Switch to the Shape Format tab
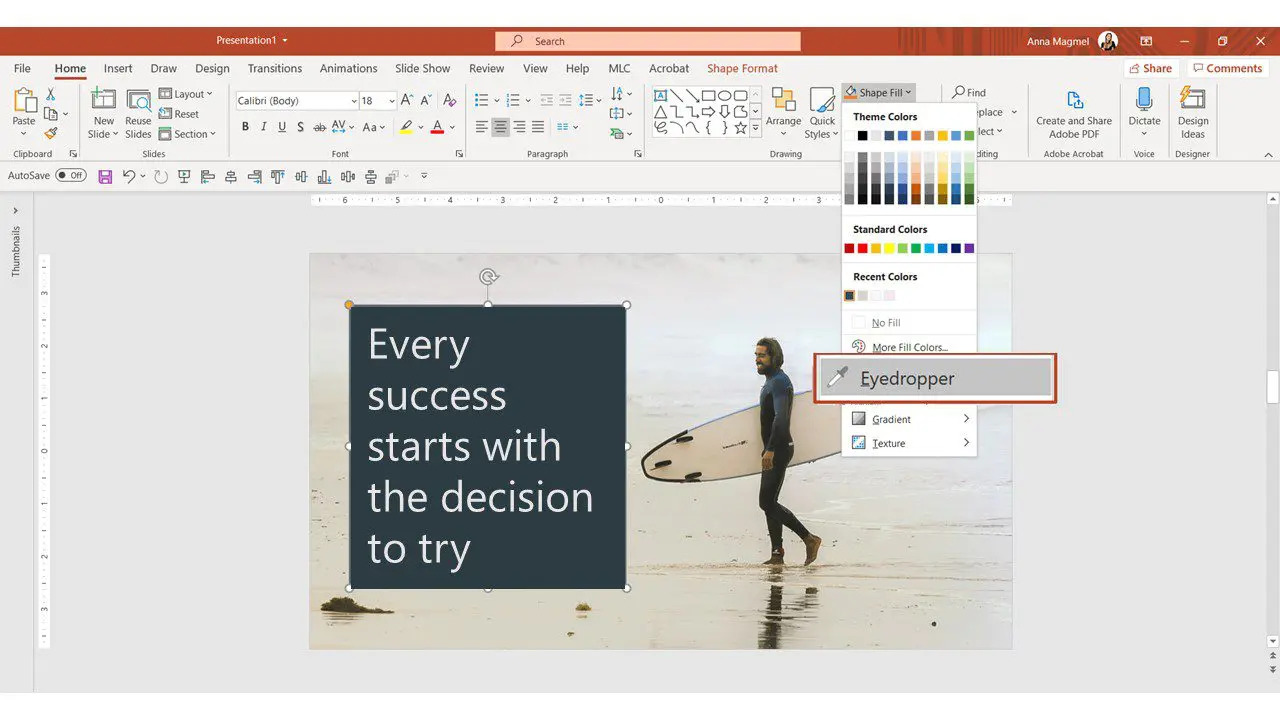The height and width of the screenshot is (720, 1280). point(742,68)
